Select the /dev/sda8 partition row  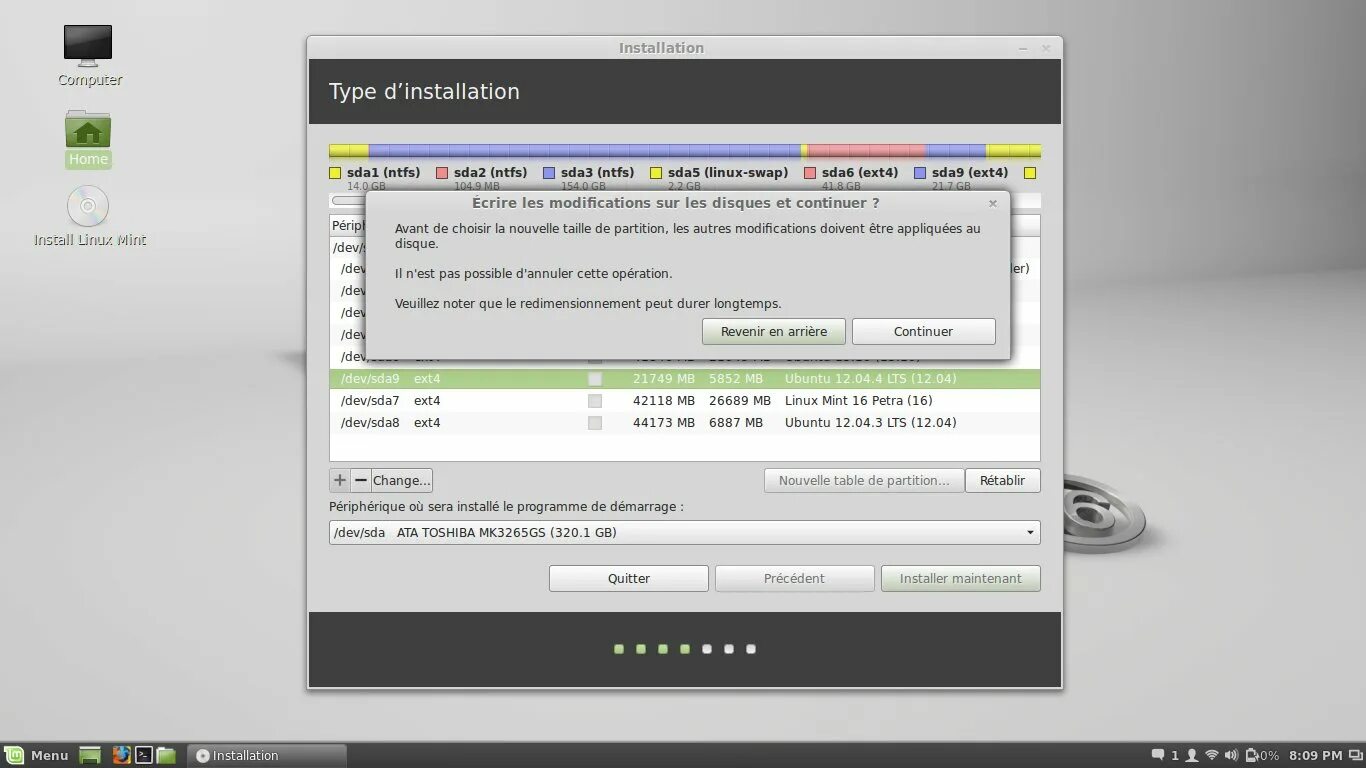point(685,423)
